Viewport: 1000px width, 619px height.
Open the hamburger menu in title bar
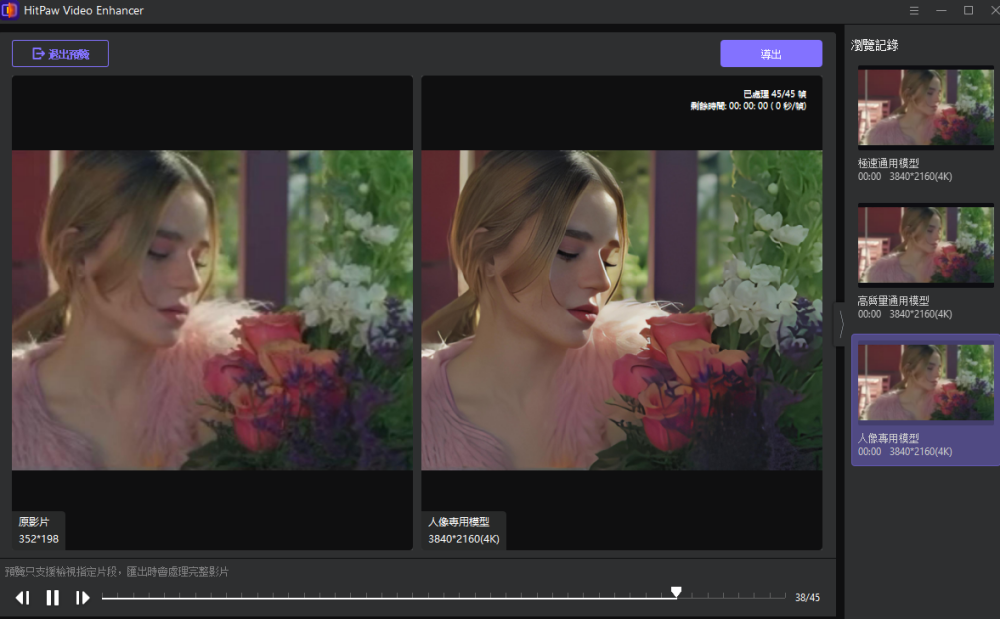(914, 10)
